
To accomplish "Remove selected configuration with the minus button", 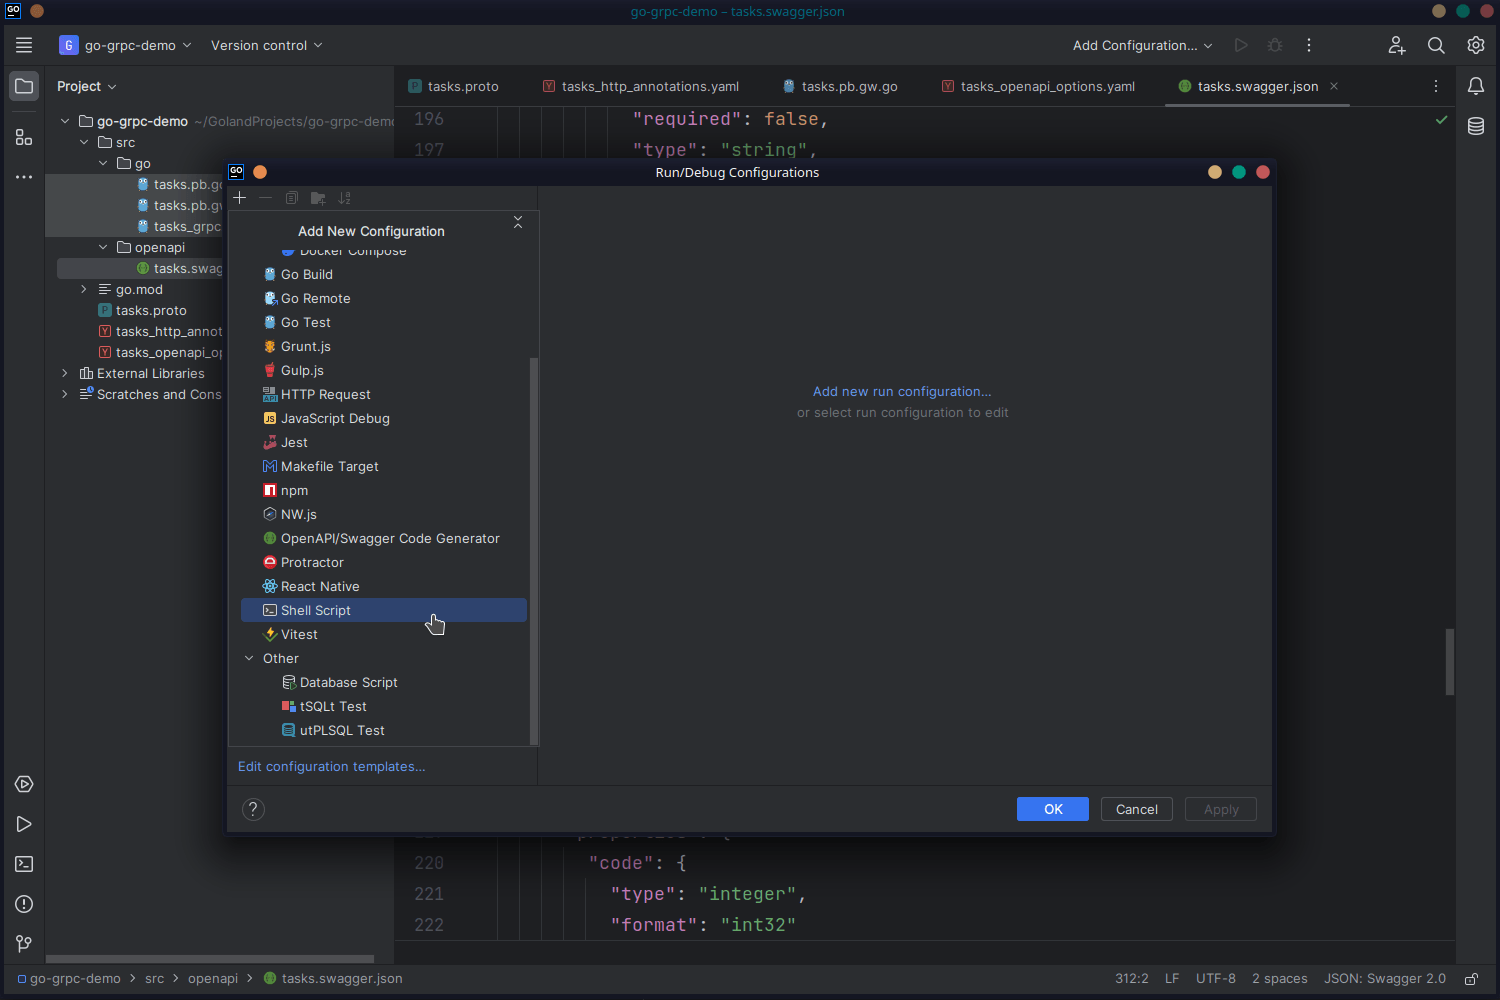I will pos(265,198).
